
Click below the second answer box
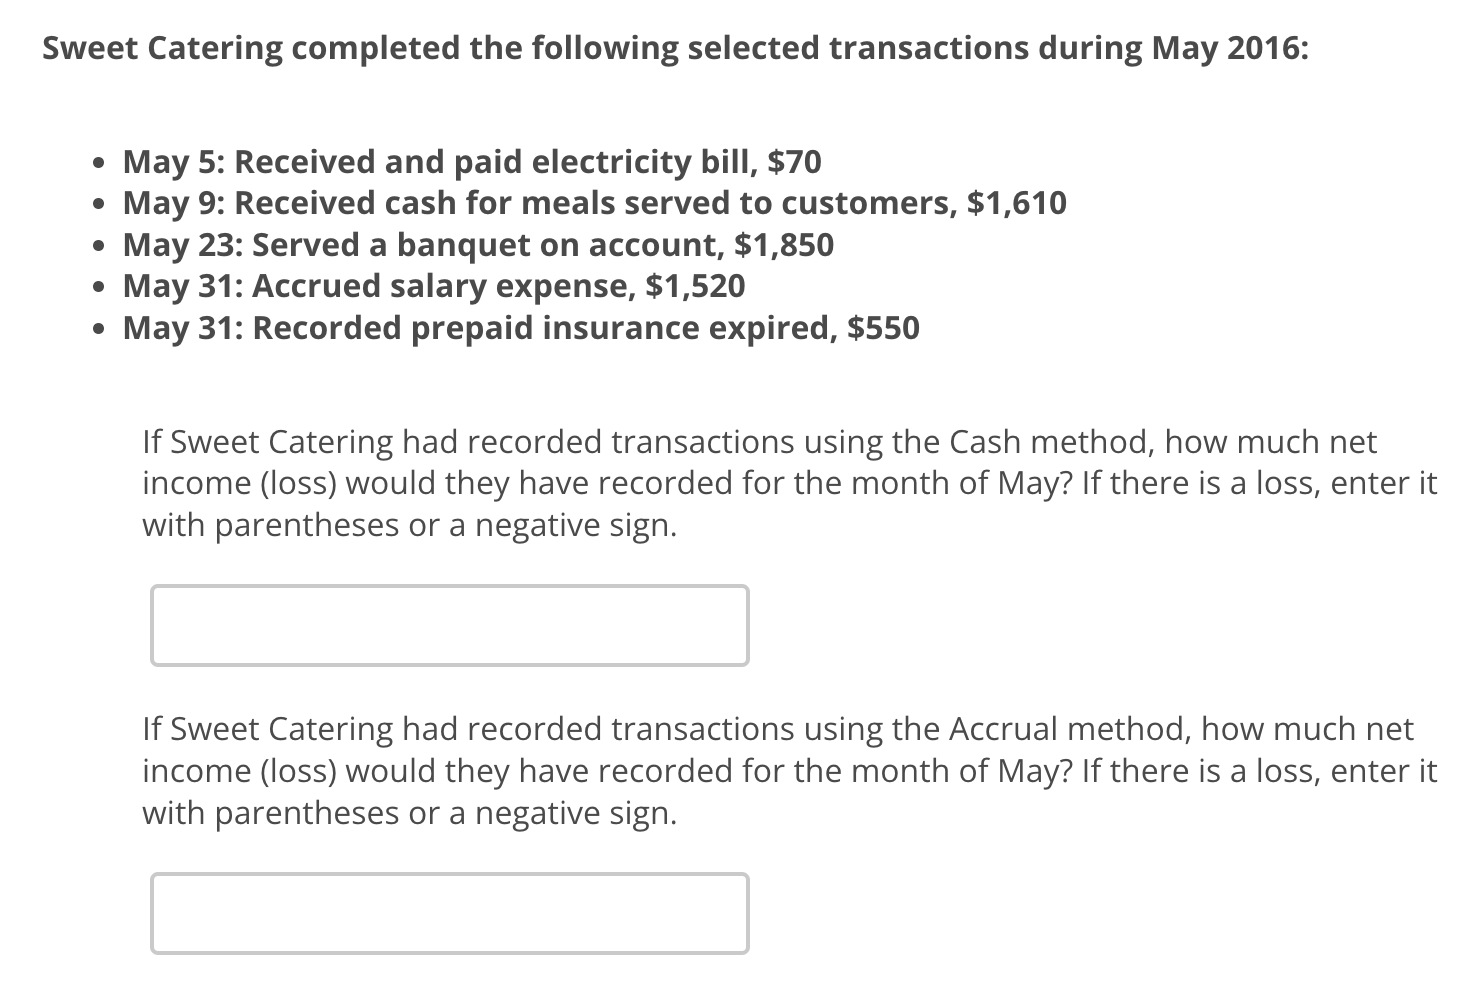click(449, 985)
